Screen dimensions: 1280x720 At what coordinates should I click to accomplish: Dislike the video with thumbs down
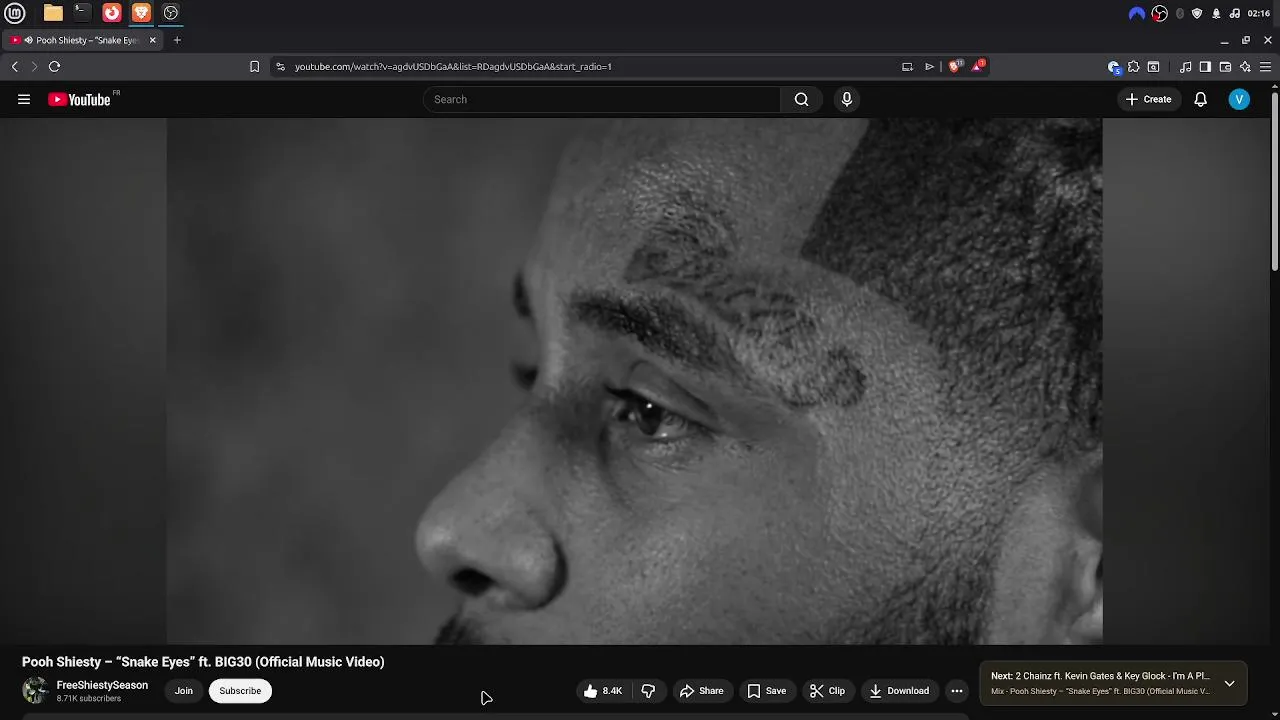click(648, 691)
